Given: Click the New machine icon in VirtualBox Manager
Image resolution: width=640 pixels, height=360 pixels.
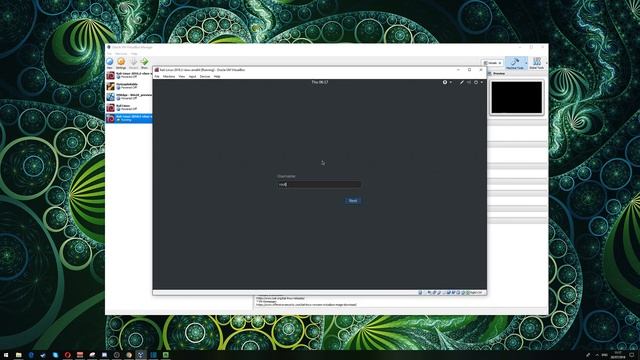Looking at the screenshot, I should click(x=110, y=62).
